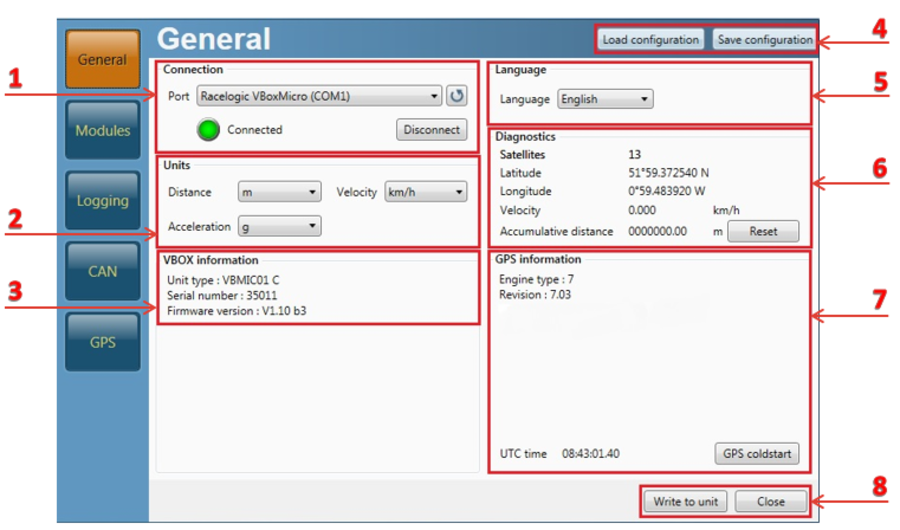The height and width of the screenshot is (530, 900).
Task: Click the GPS coldstart button
Action: pyautogui.click(x=757, y=454)
